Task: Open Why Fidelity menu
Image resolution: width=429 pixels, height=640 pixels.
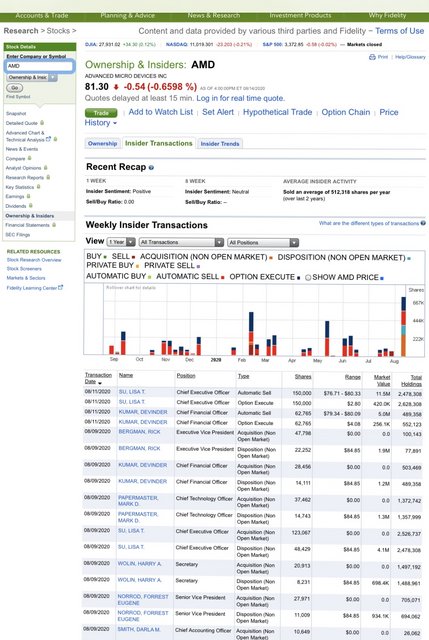Action: pyautogui.click(x=387, y=16)
